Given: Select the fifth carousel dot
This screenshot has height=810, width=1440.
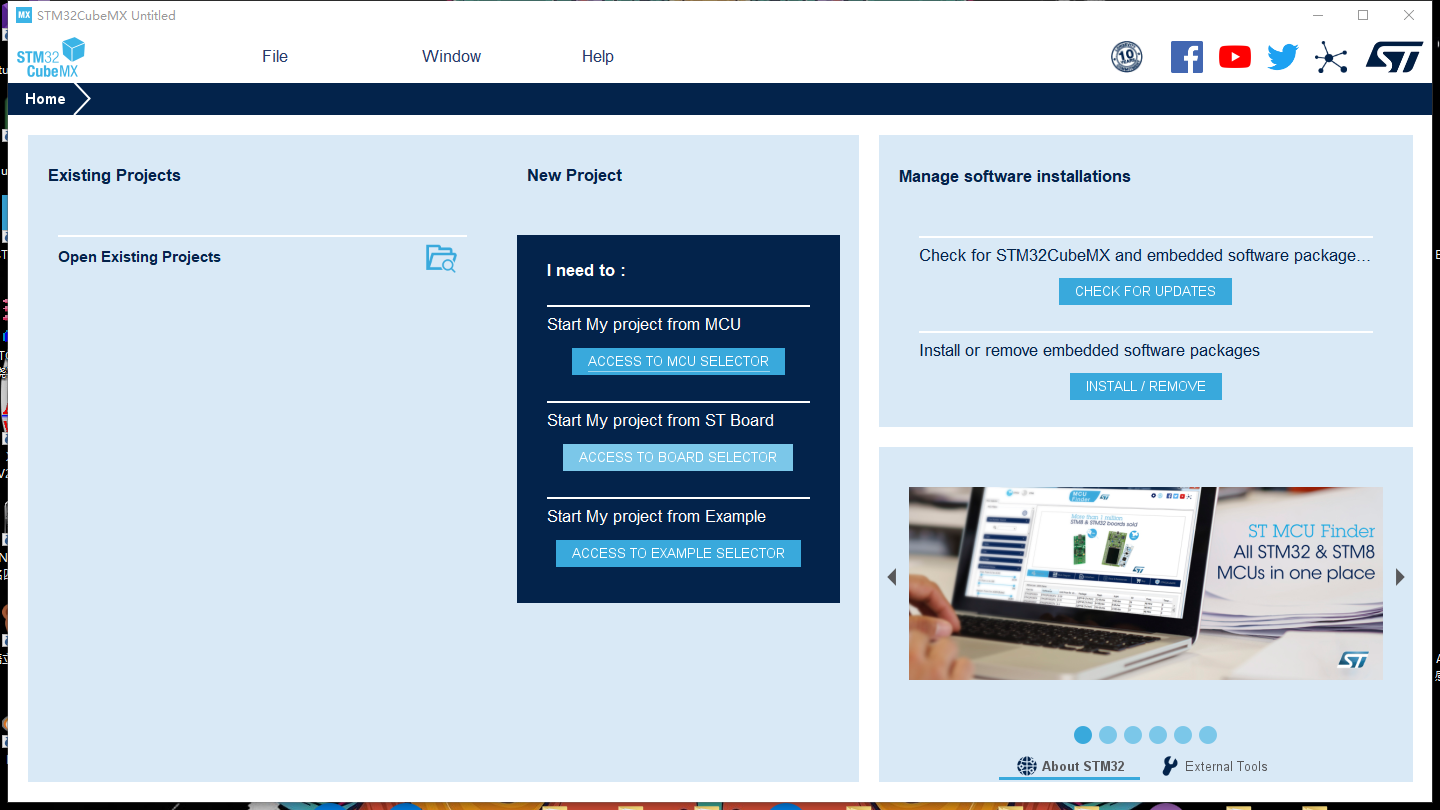Looking at the screenshot, I should pos(1183,735).
